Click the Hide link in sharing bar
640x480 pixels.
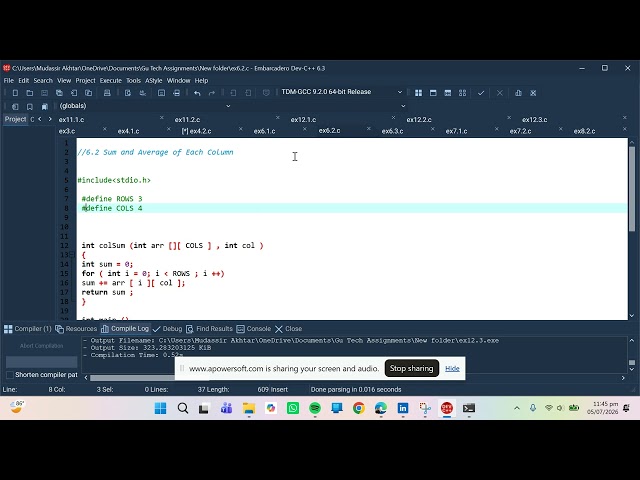click(452, 368)
